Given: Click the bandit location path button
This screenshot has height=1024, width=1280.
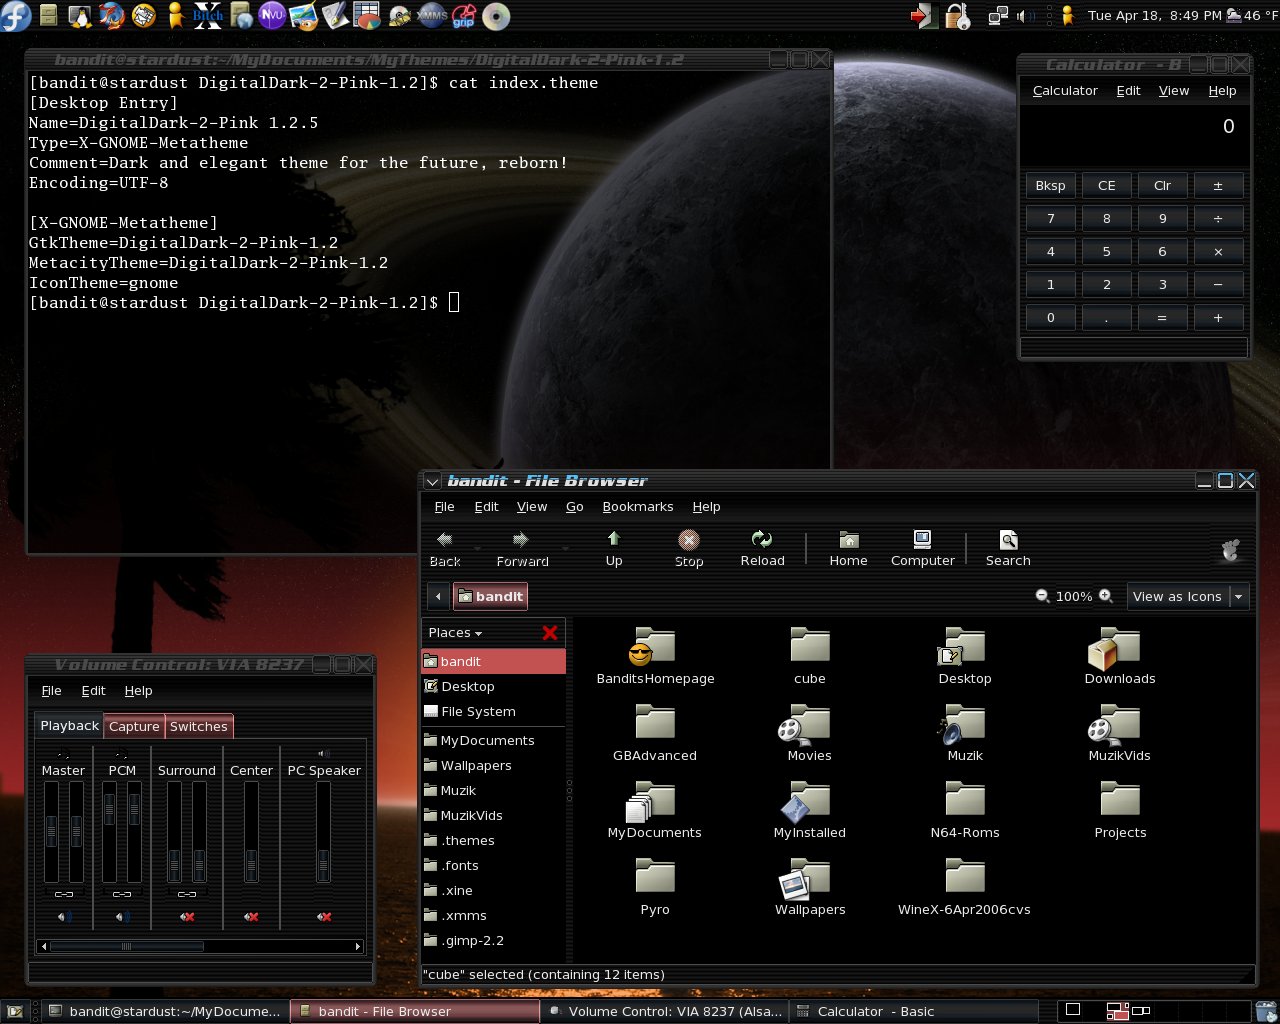Looking at the screenshot, I should click(x=490, y=596).
